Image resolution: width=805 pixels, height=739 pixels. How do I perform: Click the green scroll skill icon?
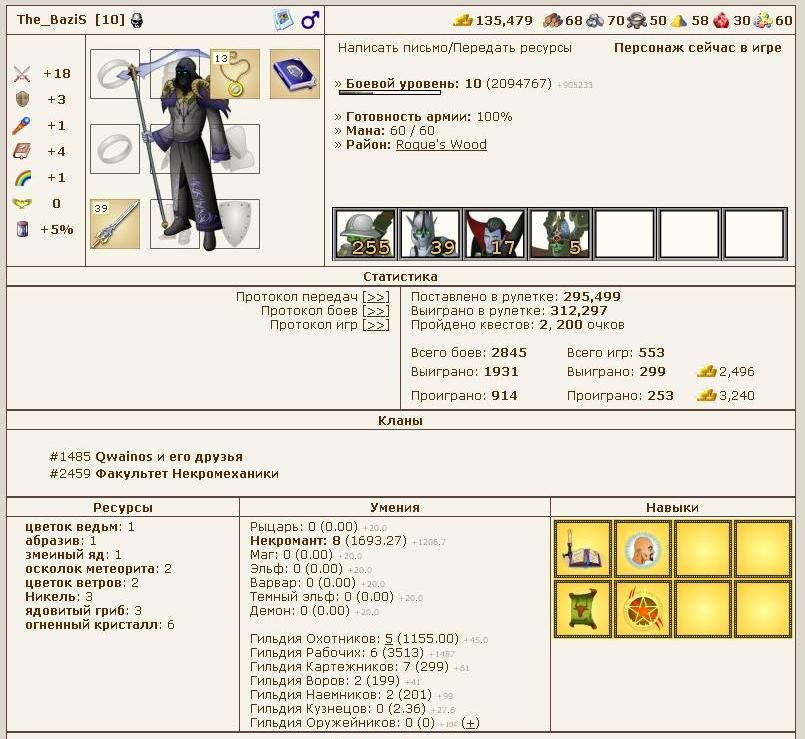583,609
